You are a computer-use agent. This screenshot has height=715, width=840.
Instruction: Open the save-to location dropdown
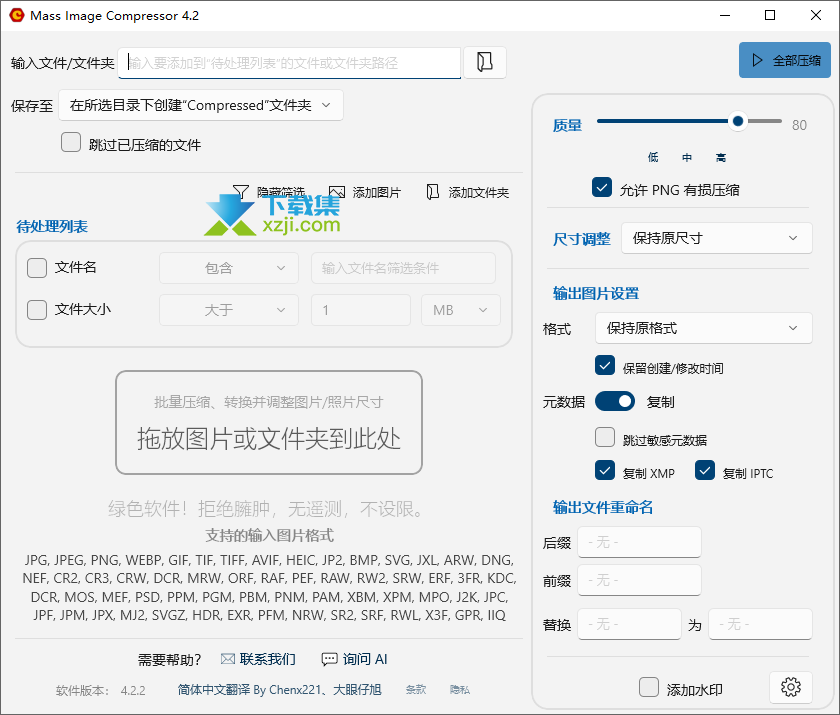tap(201, 105)
